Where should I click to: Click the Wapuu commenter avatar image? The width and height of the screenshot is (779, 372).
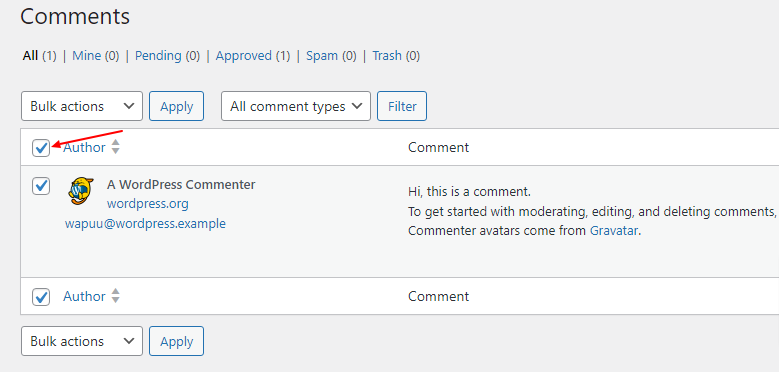coord(80,191)
